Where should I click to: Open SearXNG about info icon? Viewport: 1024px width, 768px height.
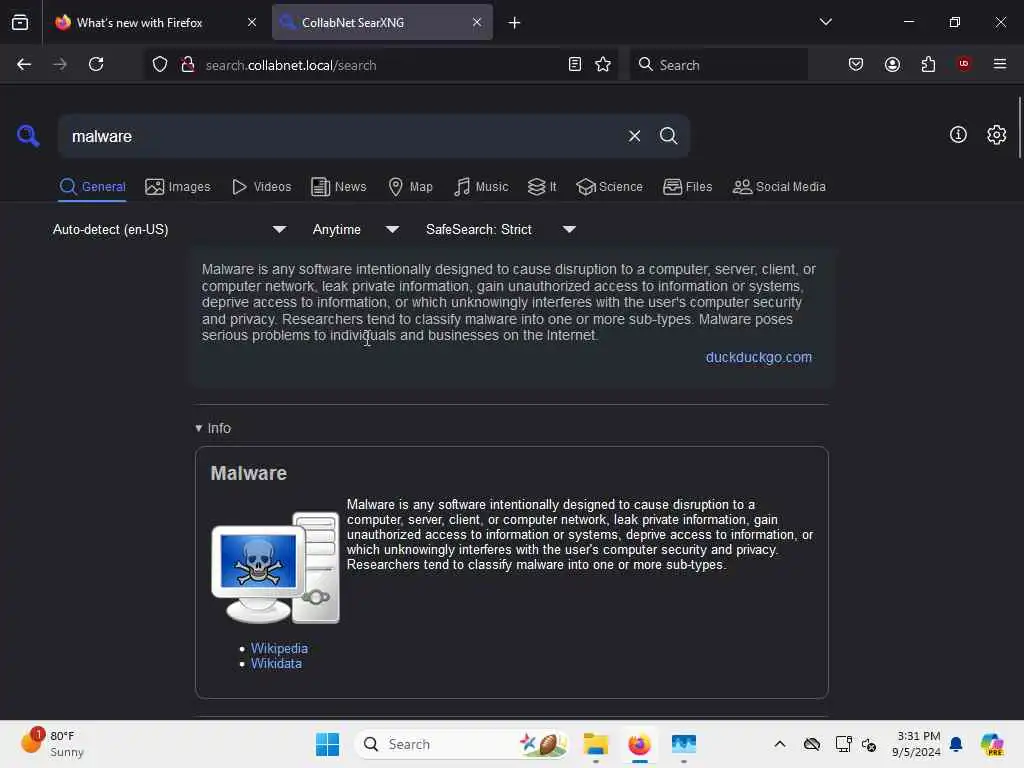tap(958, 135)
